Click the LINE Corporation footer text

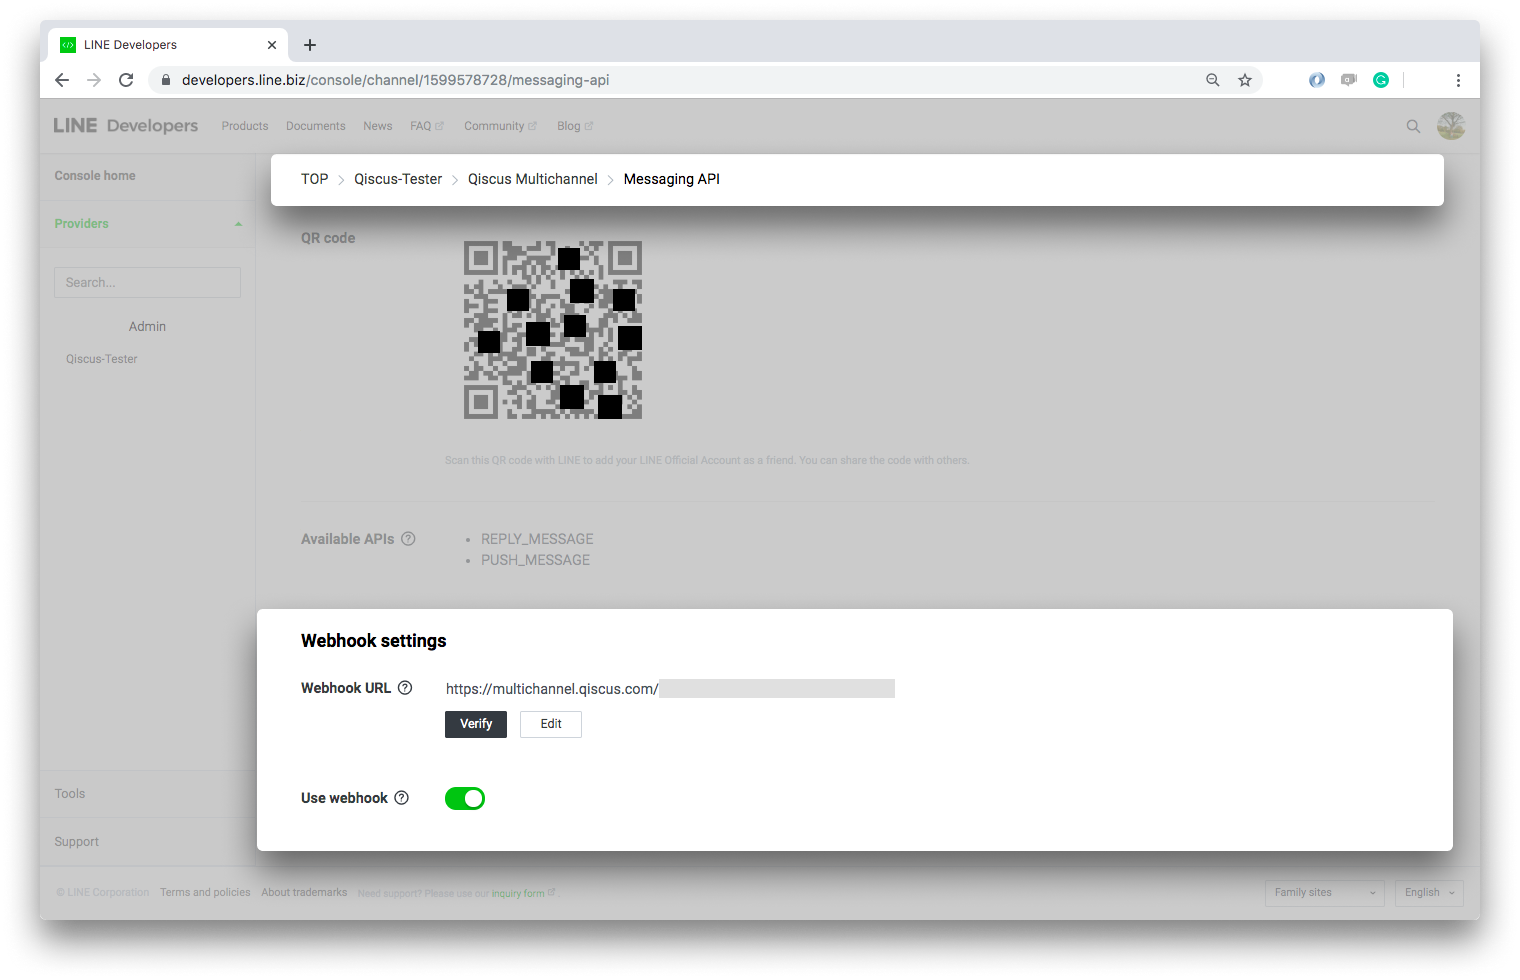point(103,893)
